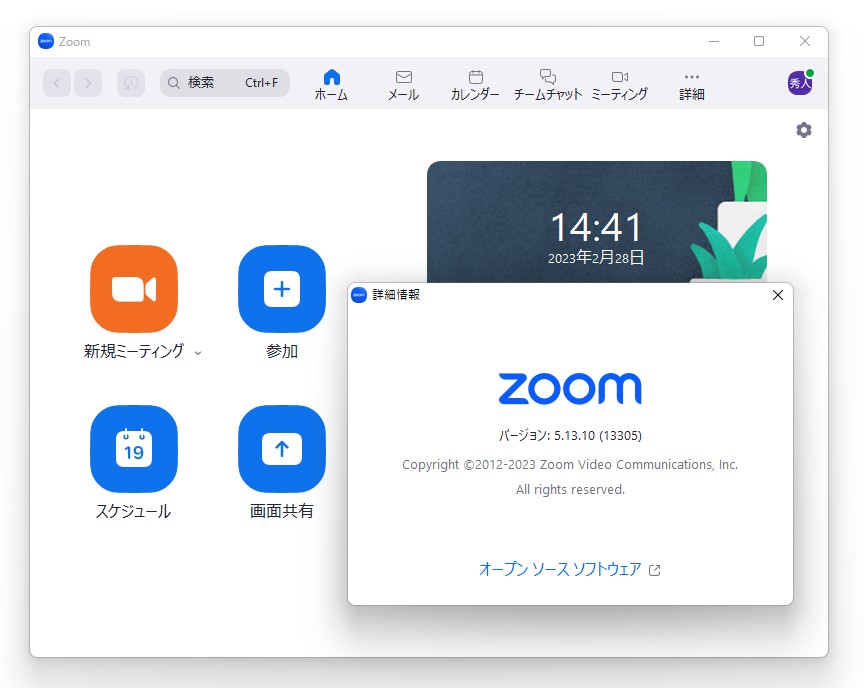Open the カレンダー (Calendar) icon
The height and width of the screenshot is (688, 864).
(475, 83)
